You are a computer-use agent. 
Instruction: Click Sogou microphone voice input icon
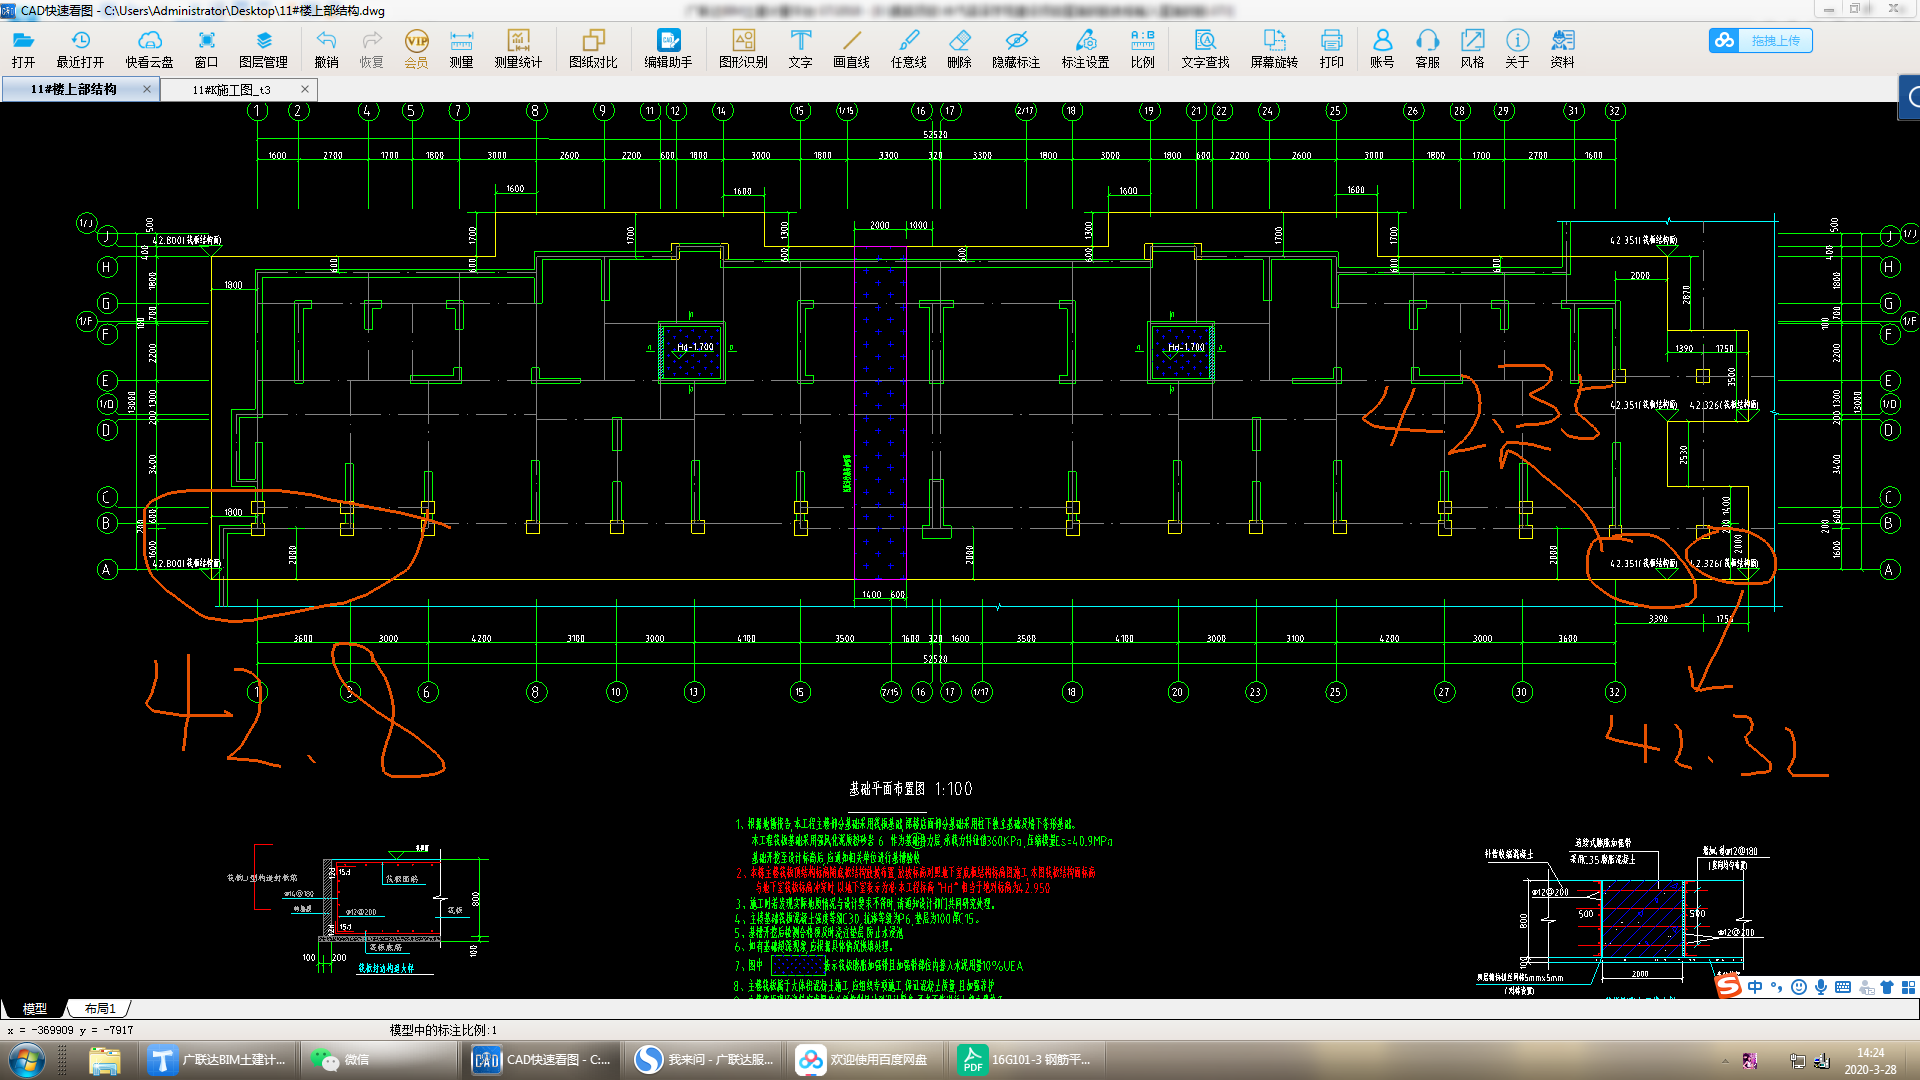coord(1821,987)
